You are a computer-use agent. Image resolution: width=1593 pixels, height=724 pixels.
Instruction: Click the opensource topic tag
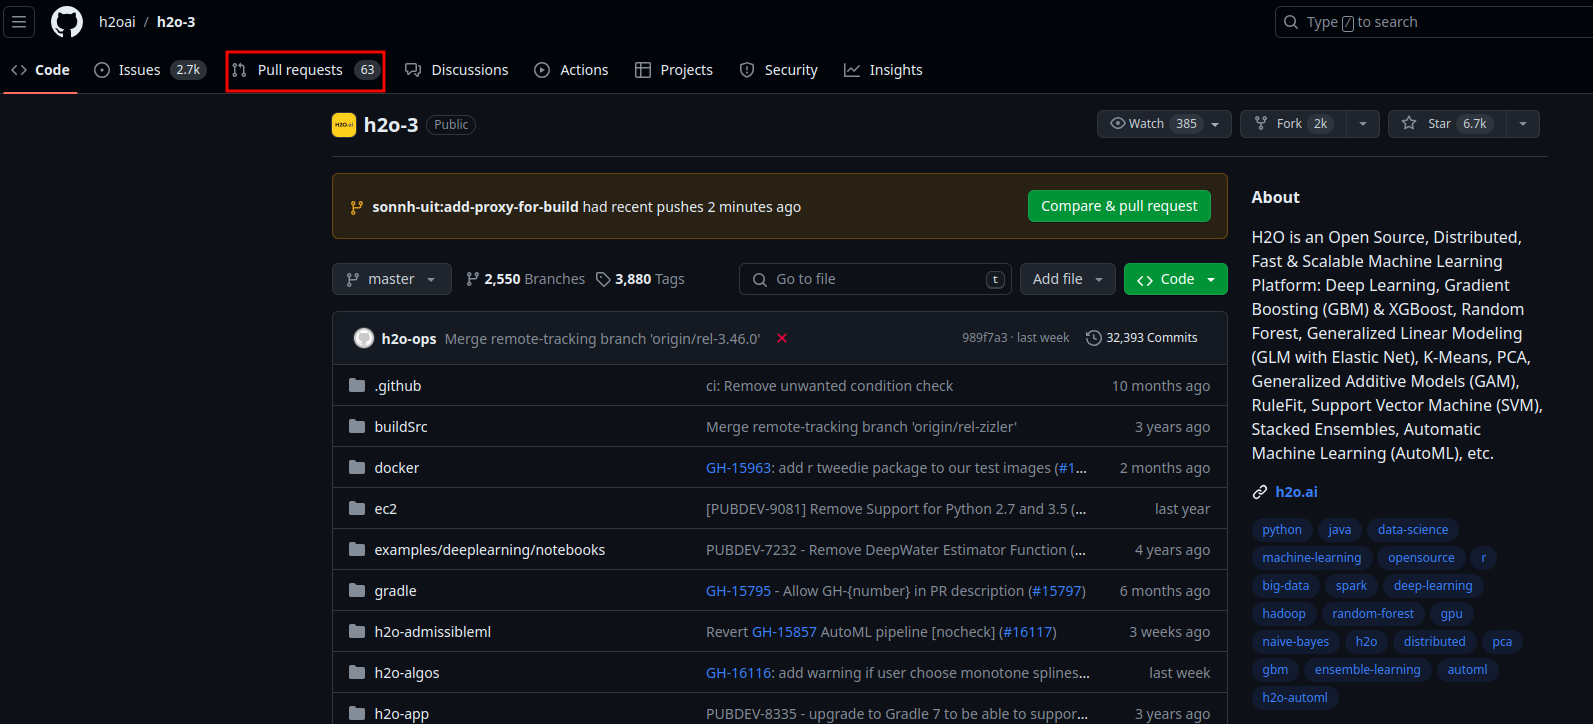tap(1421, 558)
